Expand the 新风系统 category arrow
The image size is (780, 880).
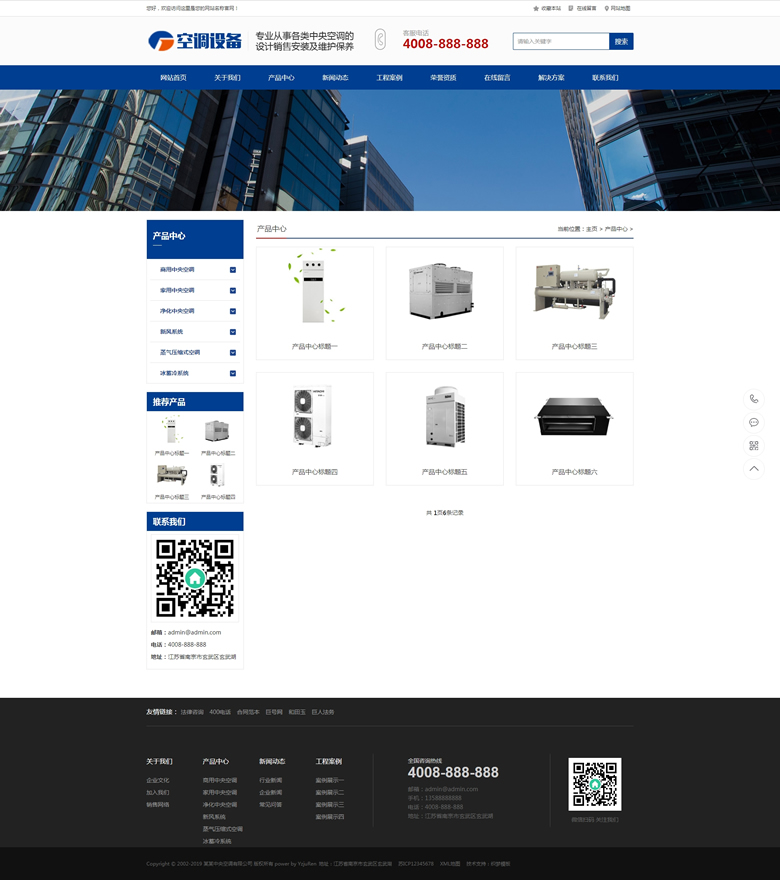[x=233, y=332]
